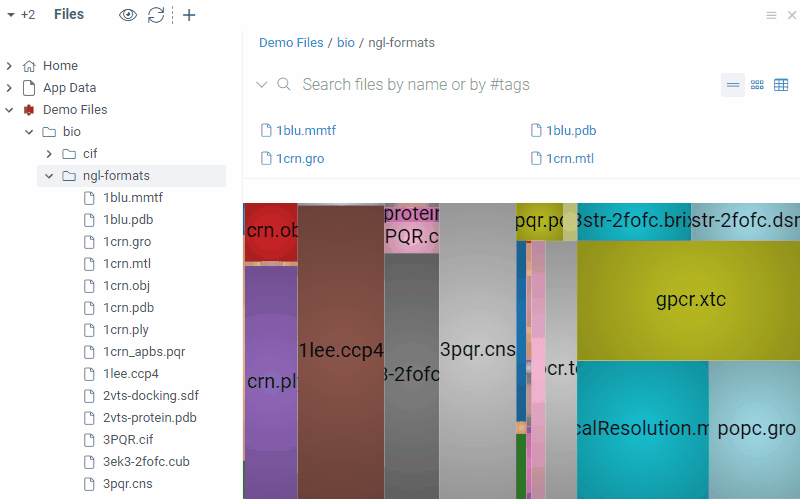Click the popc.gro treemap block
The width and height of the screenshot is (800, 500).
[754, 429]
